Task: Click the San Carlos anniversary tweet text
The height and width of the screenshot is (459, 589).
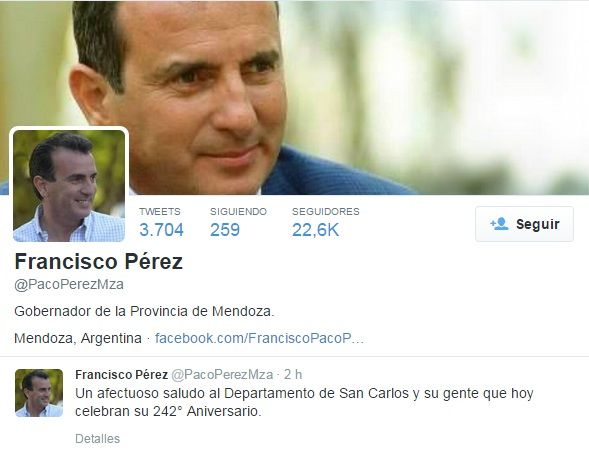Action: (304, 402)
